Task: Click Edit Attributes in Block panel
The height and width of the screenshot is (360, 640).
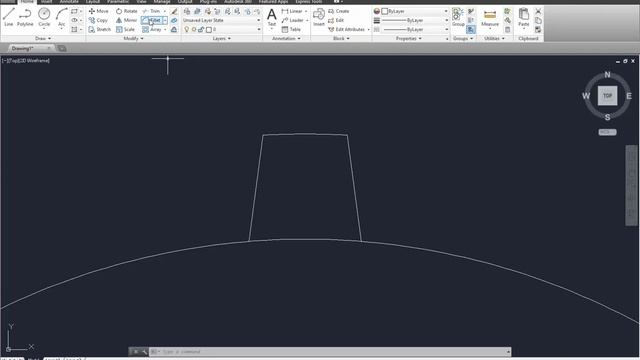Action: pos(347,29)
